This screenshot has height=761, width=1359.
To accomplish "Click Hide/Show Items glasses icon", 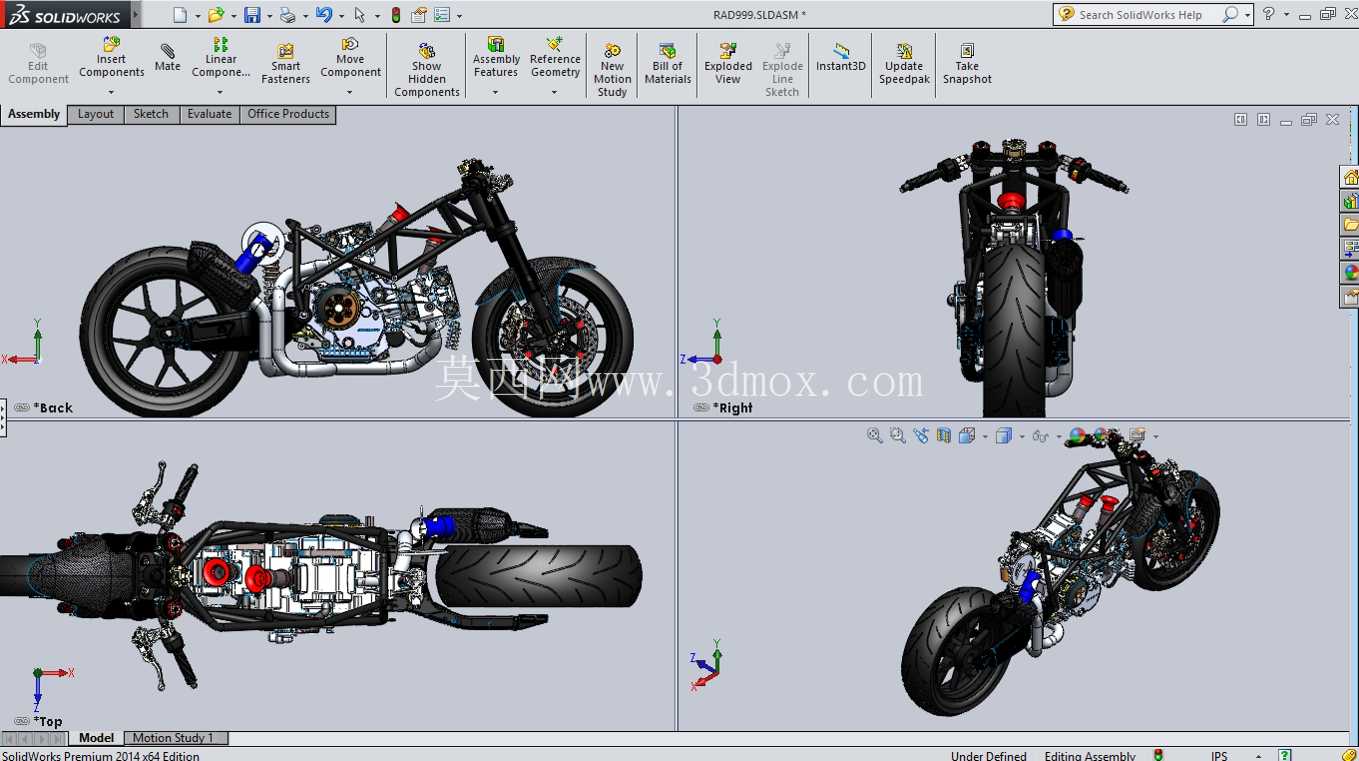I will (x=1040, y=436).
